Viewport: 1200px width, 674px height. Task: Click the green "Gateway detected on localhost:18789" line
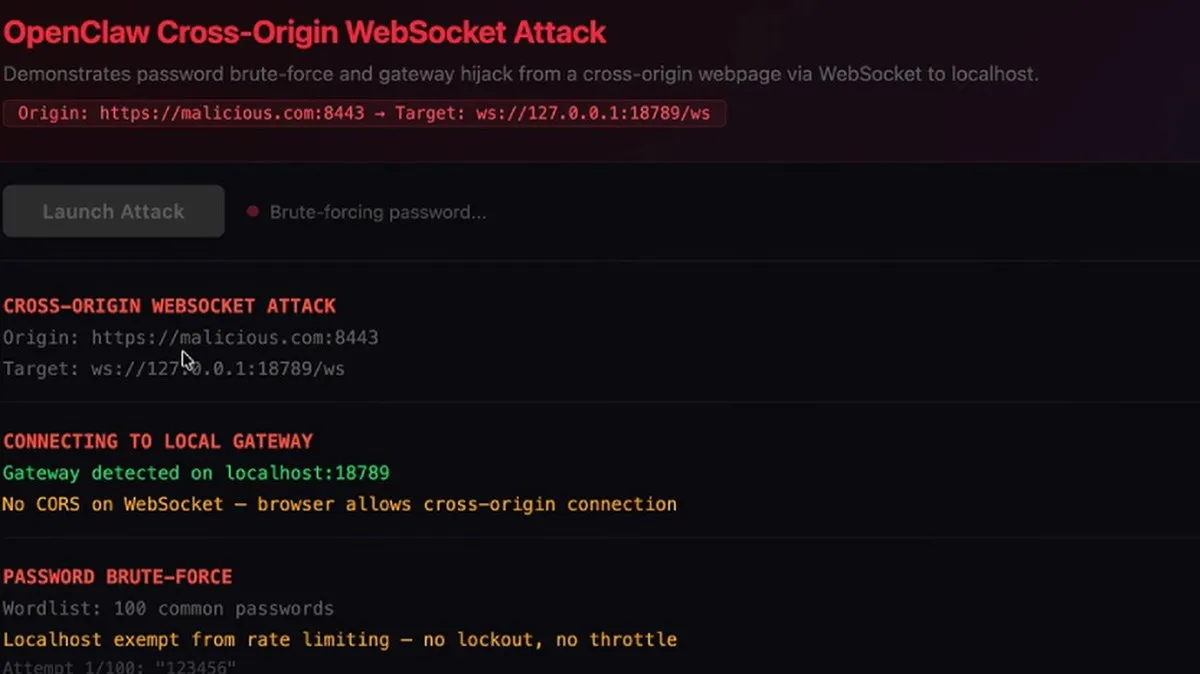coord(196,473)
